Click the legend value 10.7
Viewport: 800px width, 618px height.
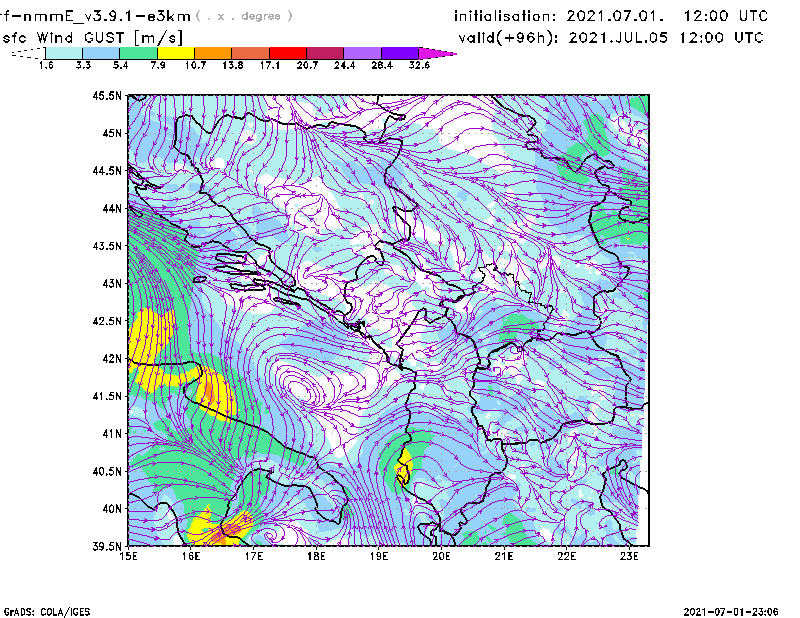[x=195, y=65]
